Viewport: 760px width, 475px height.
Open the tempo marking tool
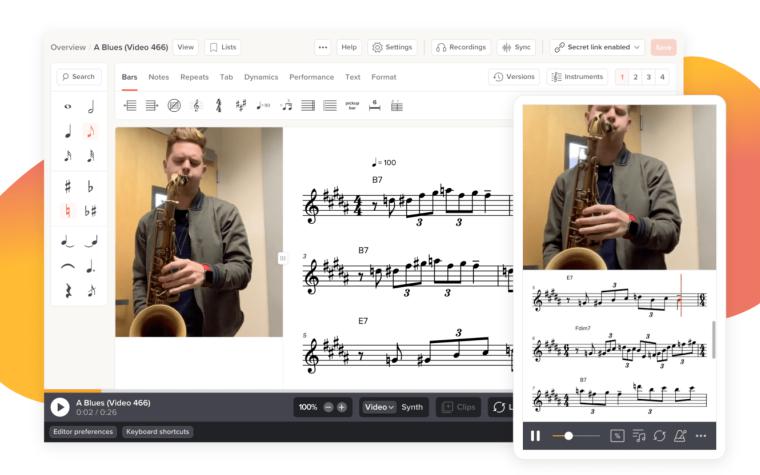[x=263, y=105]
